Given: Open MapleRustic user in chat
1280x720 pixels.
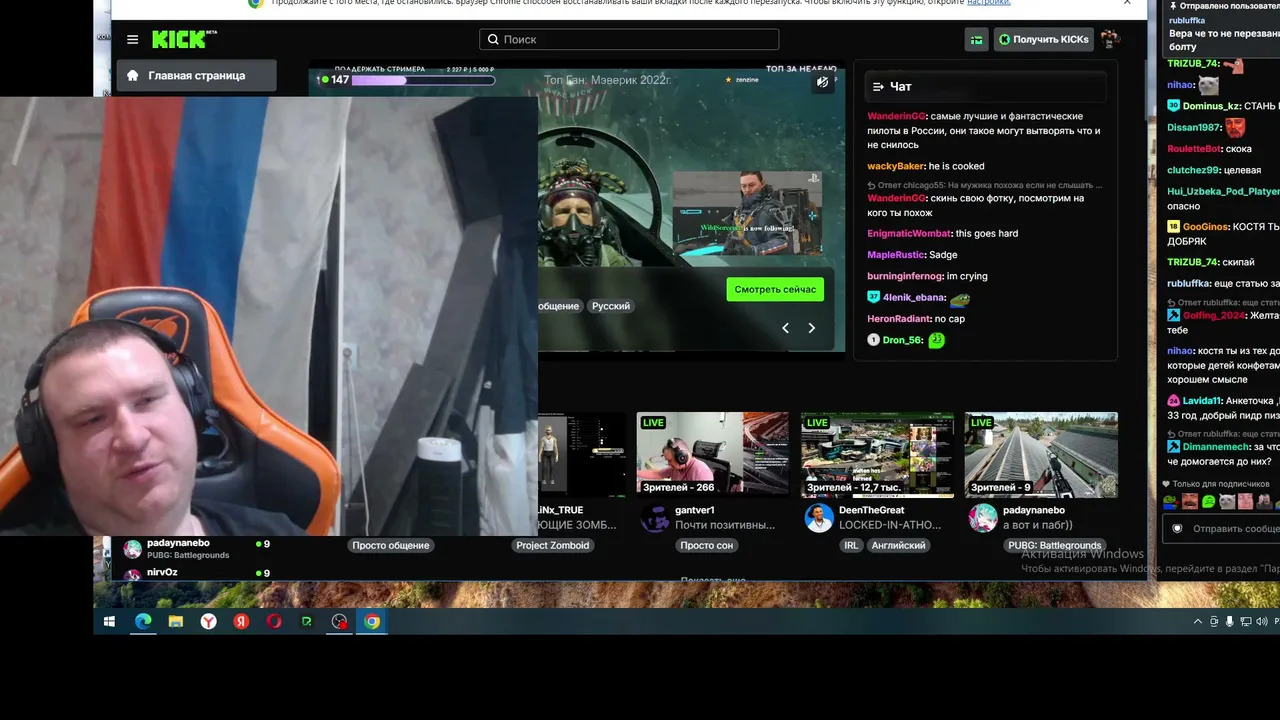Looking at the screenshot, I should click(896, 255).
